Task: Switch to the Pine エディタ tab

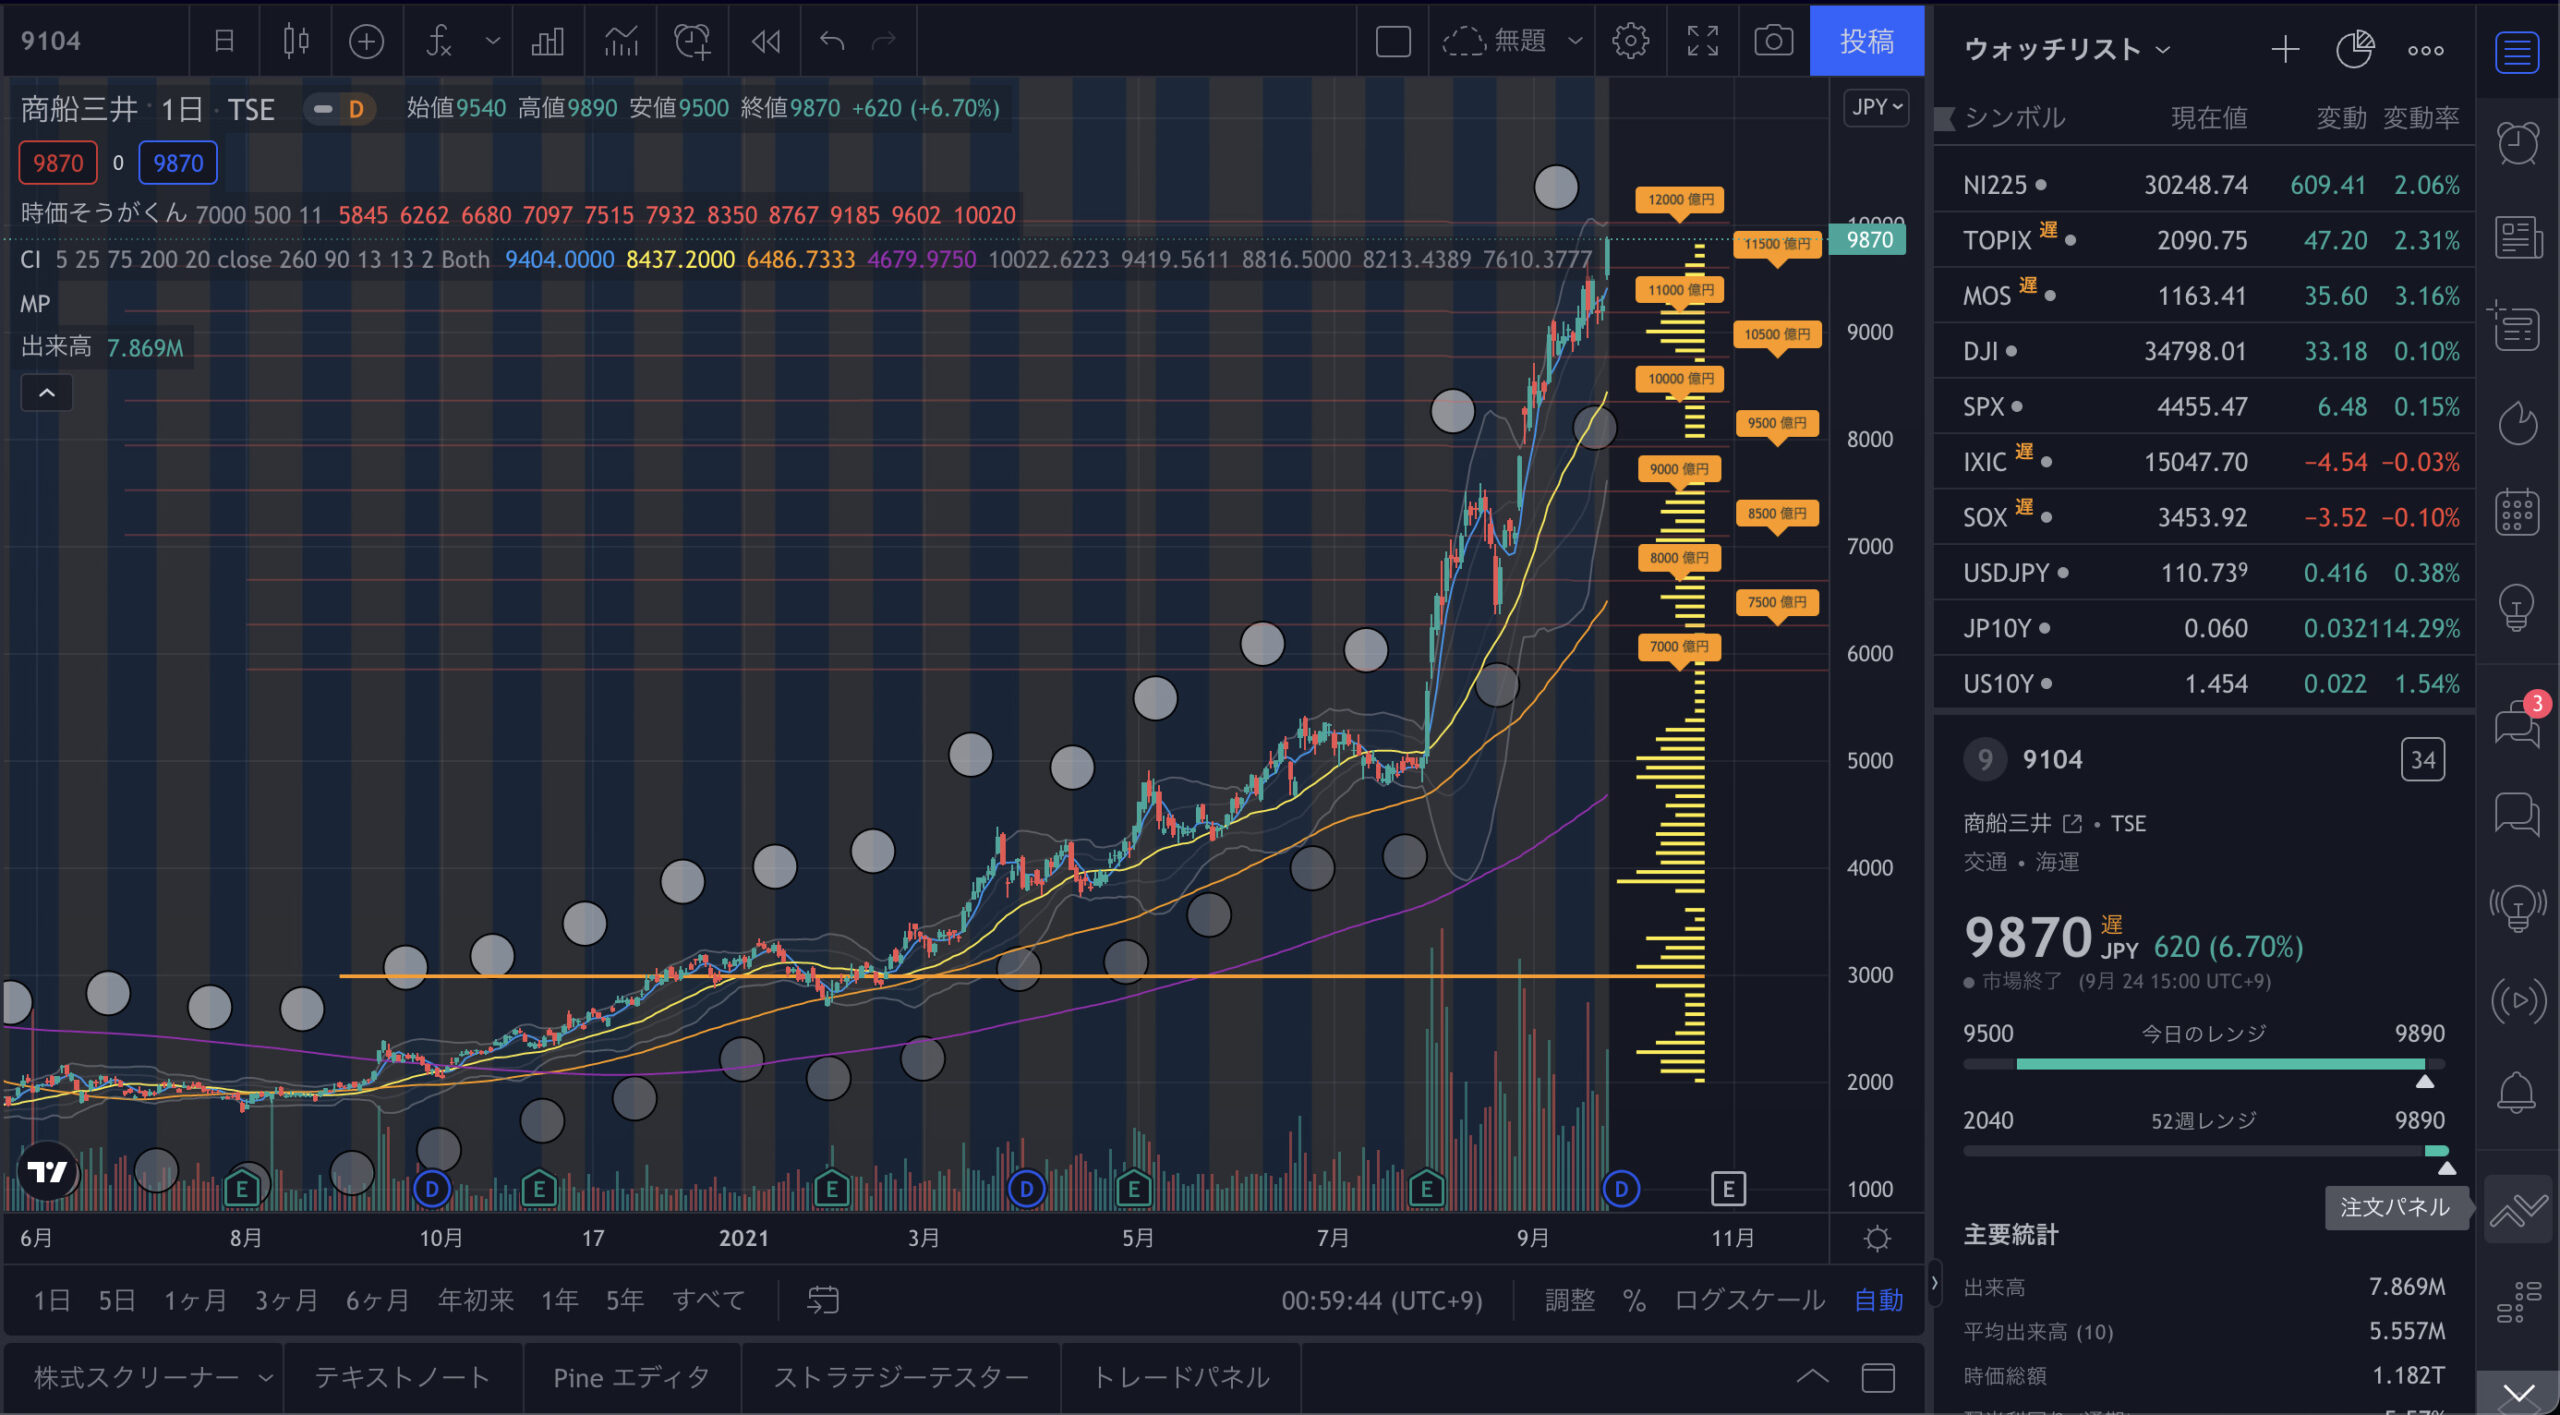Action: (630, 1377)
